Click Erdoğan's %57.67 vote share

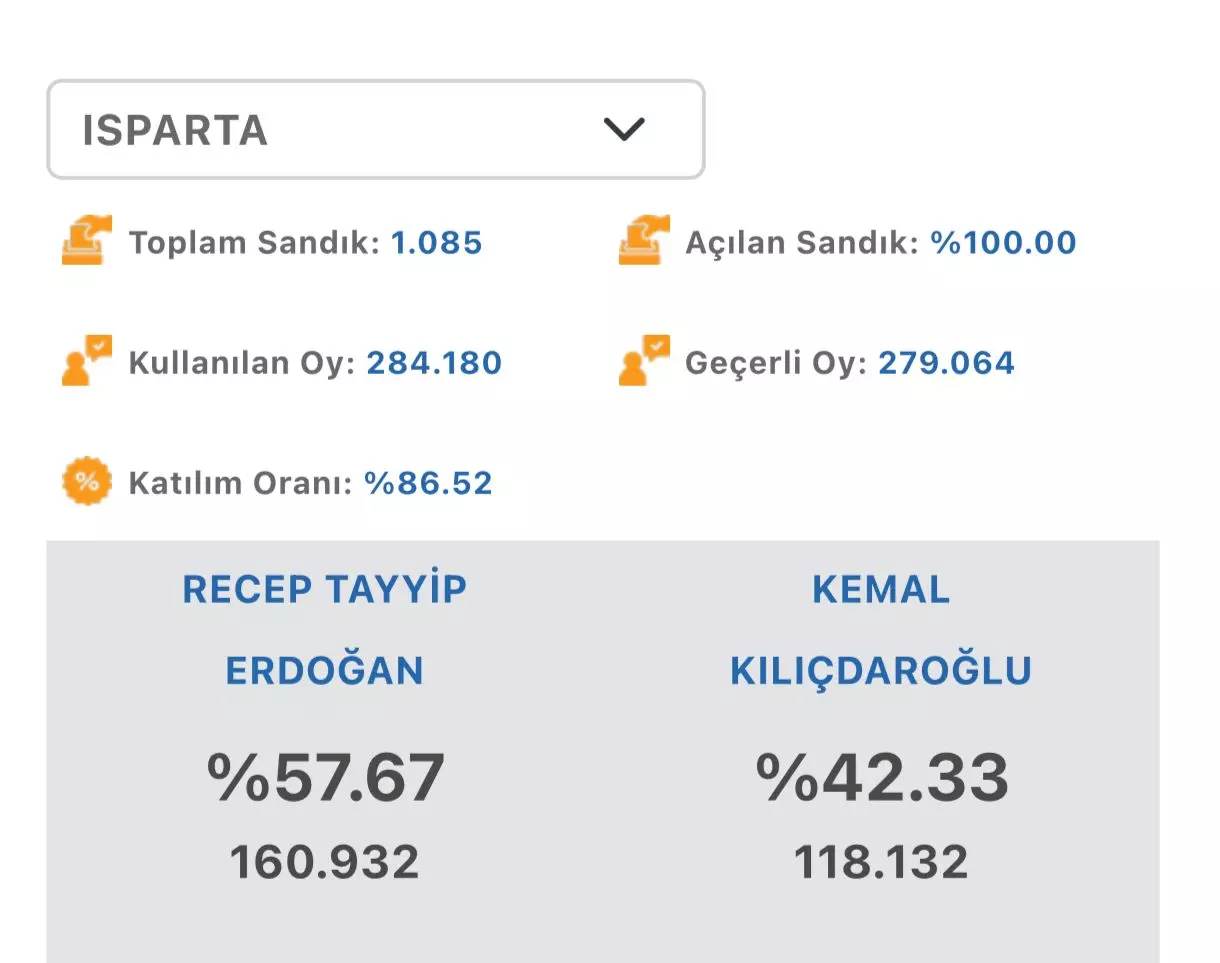[x=326, y=778]
